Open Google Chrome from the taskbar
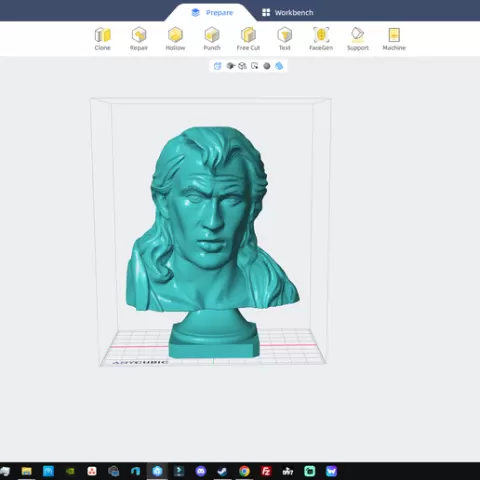This screenshot has width=480, height=480. pos(244,471)
